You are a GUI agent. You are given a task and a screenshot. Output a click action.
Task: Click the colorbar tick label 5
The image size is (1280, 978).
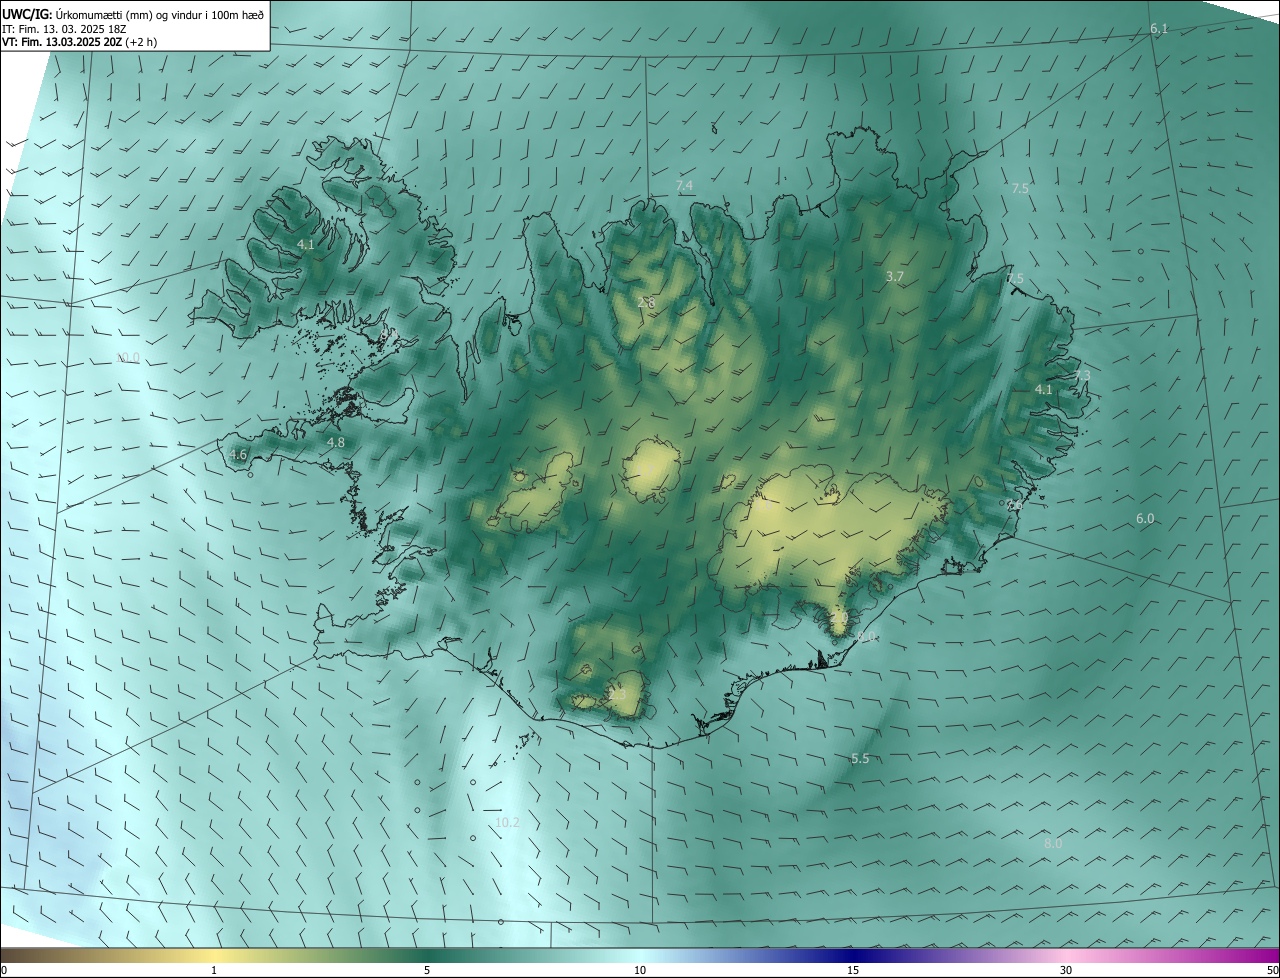click(x=427, y=970)
